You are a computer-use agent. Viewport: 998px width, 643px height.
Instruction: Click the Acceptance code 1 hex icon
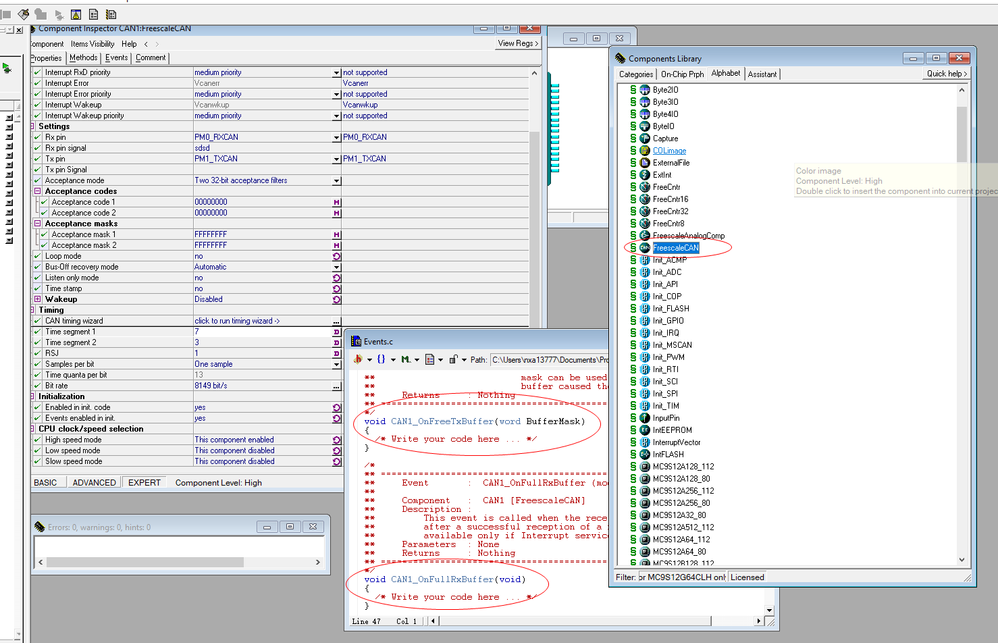[x=336, y=202]
